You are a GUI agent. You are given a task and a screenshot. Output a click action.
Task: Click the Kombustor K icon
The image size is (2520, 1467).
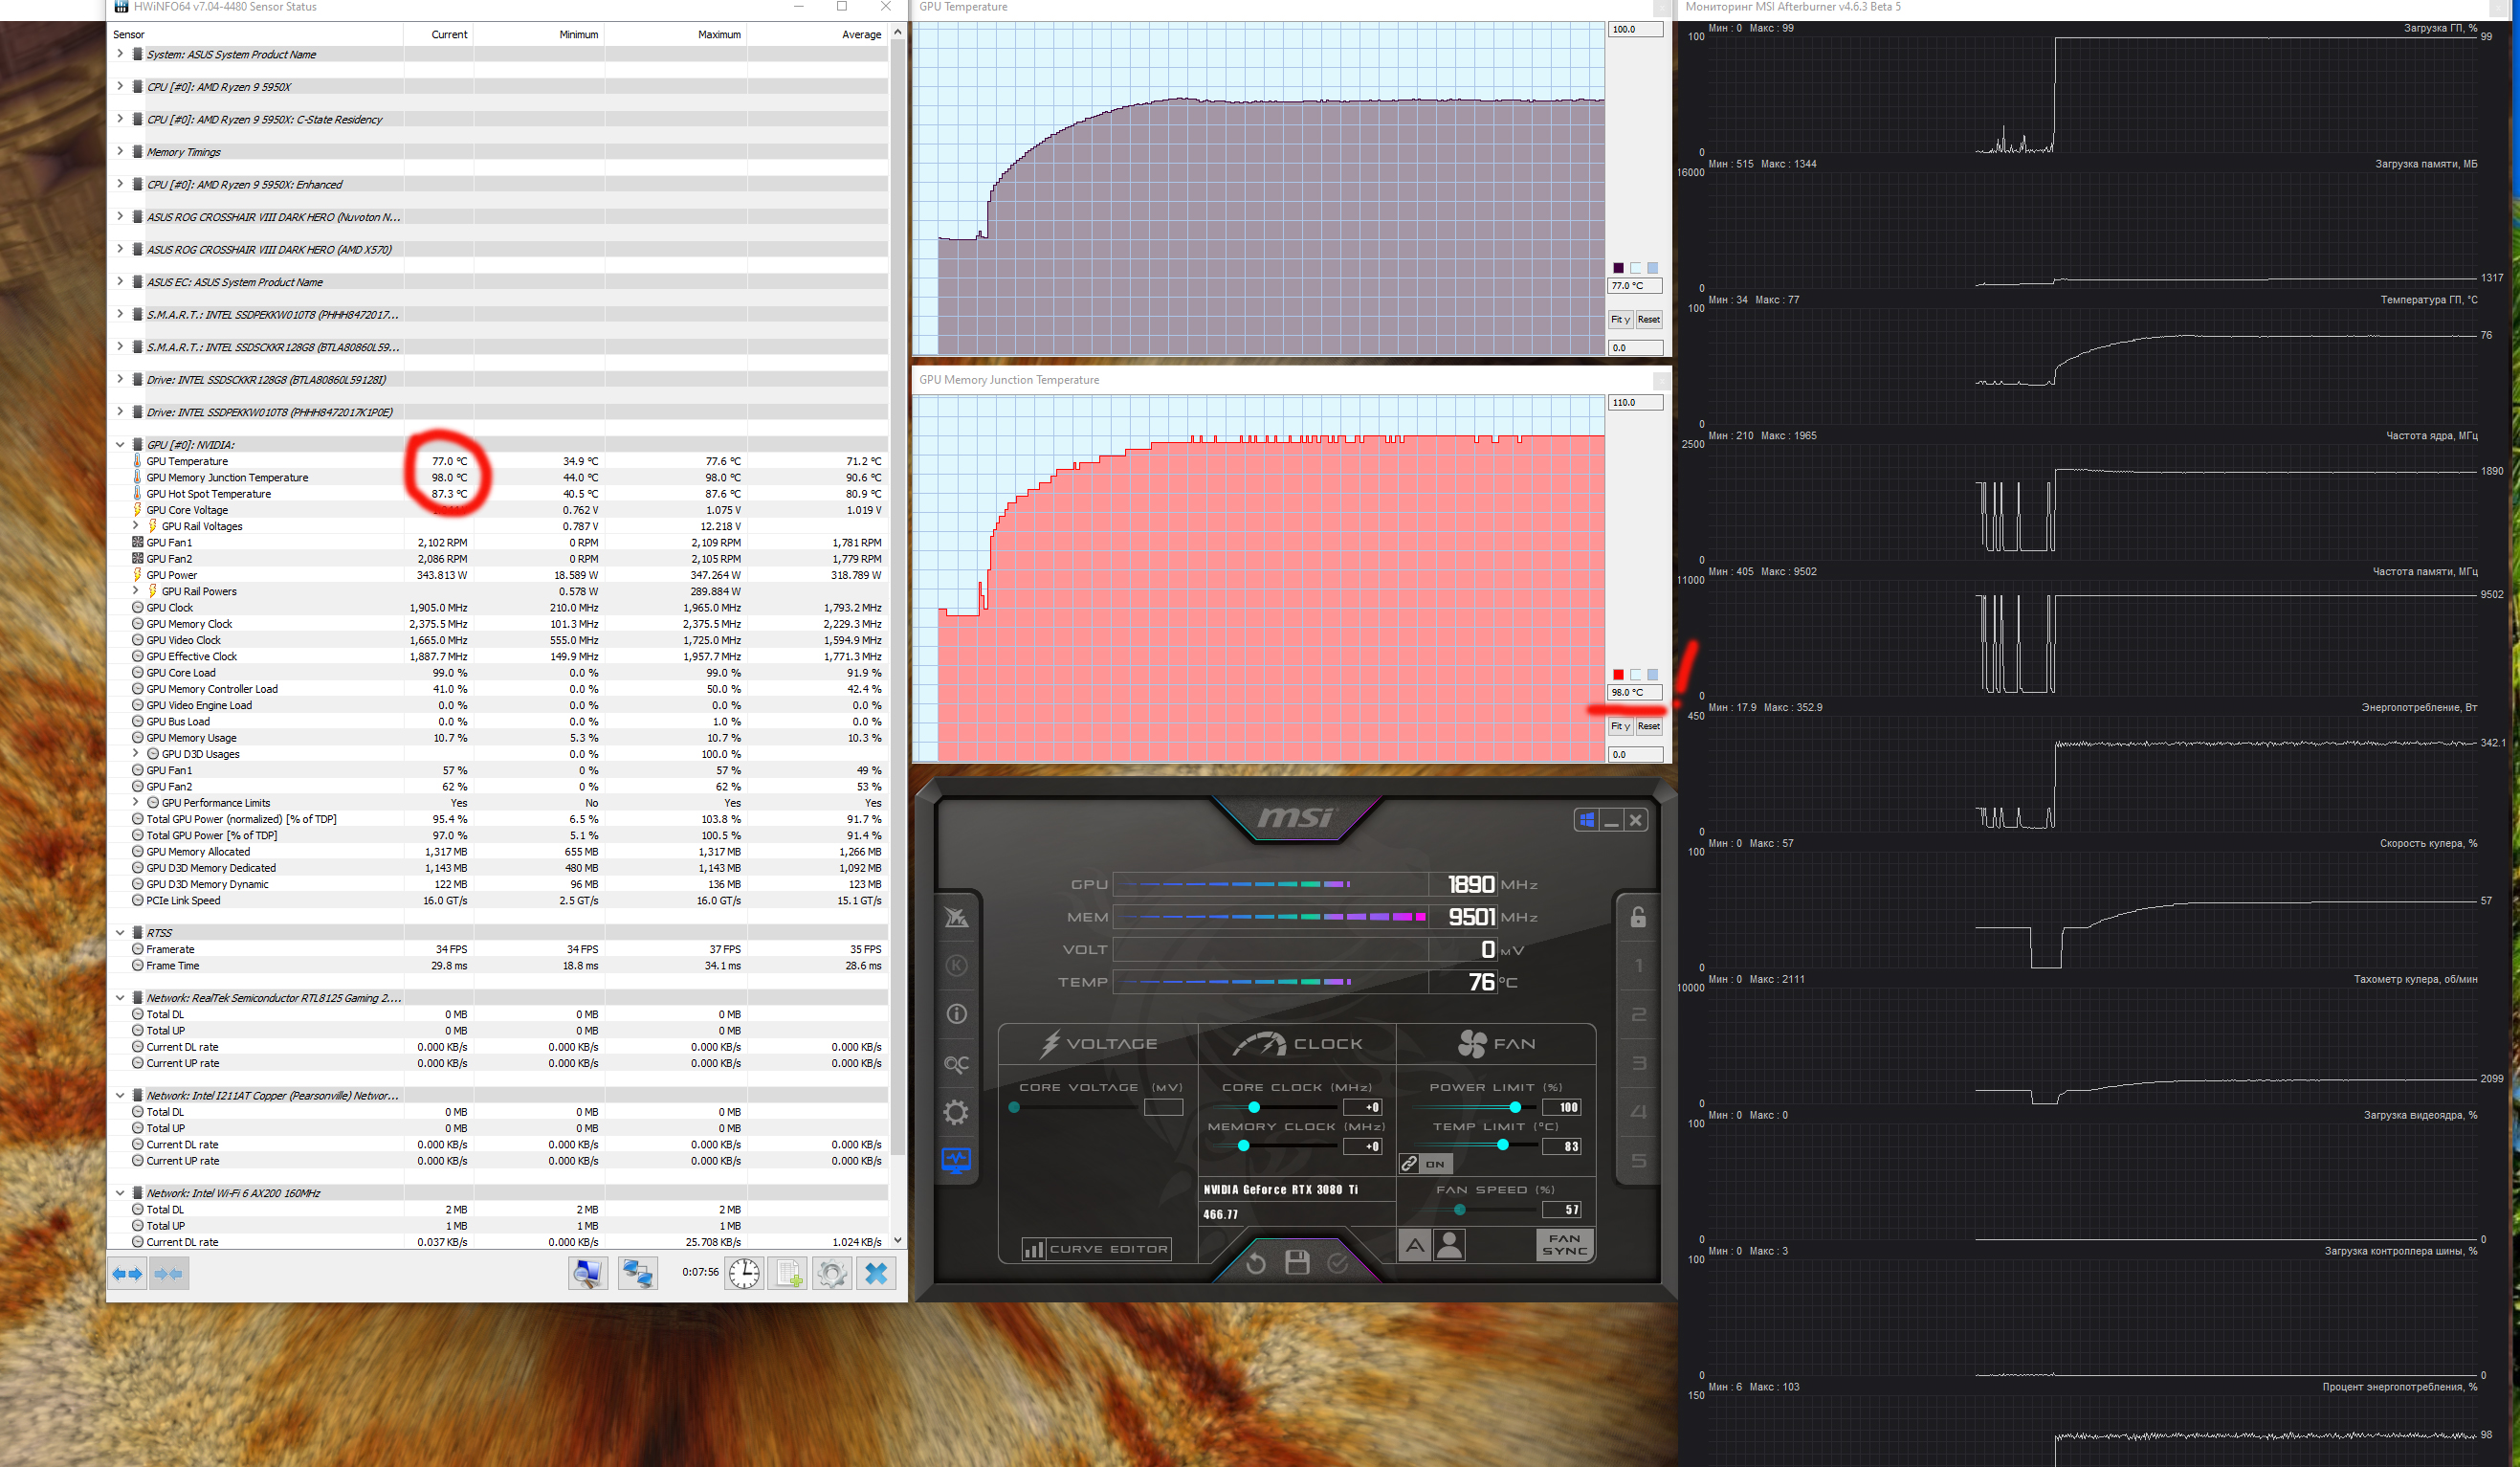(x=956, y=966)
